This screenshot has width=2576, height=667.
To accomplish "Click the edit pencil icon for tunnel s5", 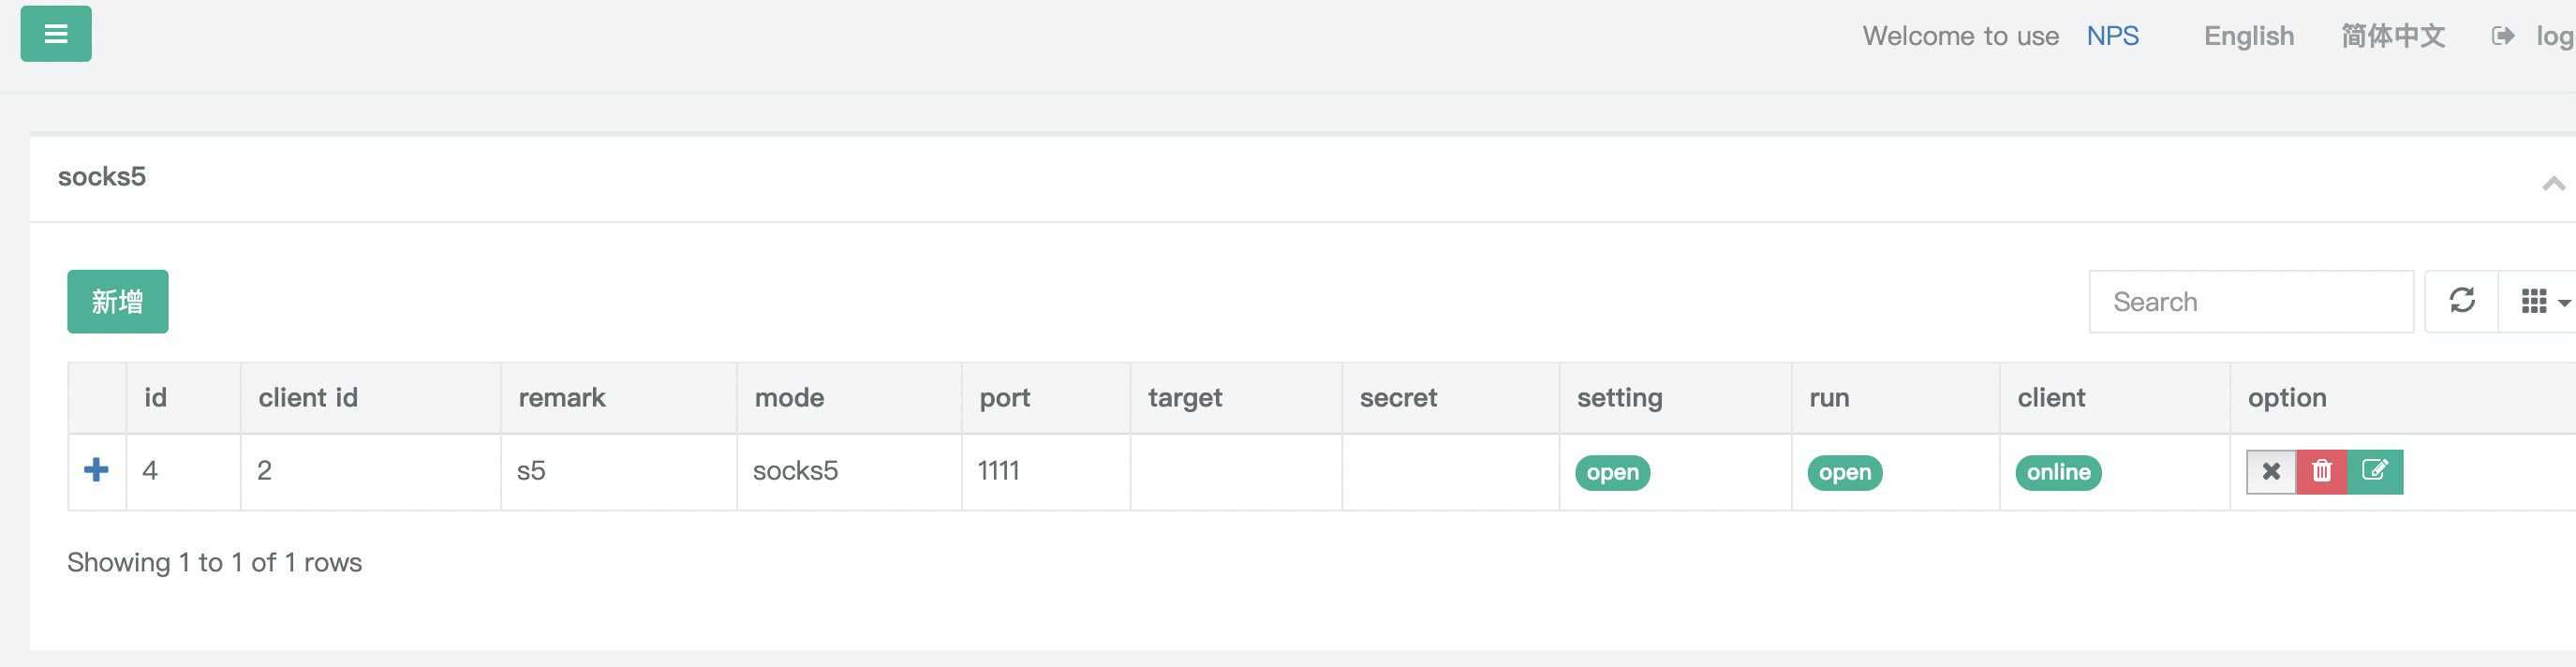I will point(2375,470).
